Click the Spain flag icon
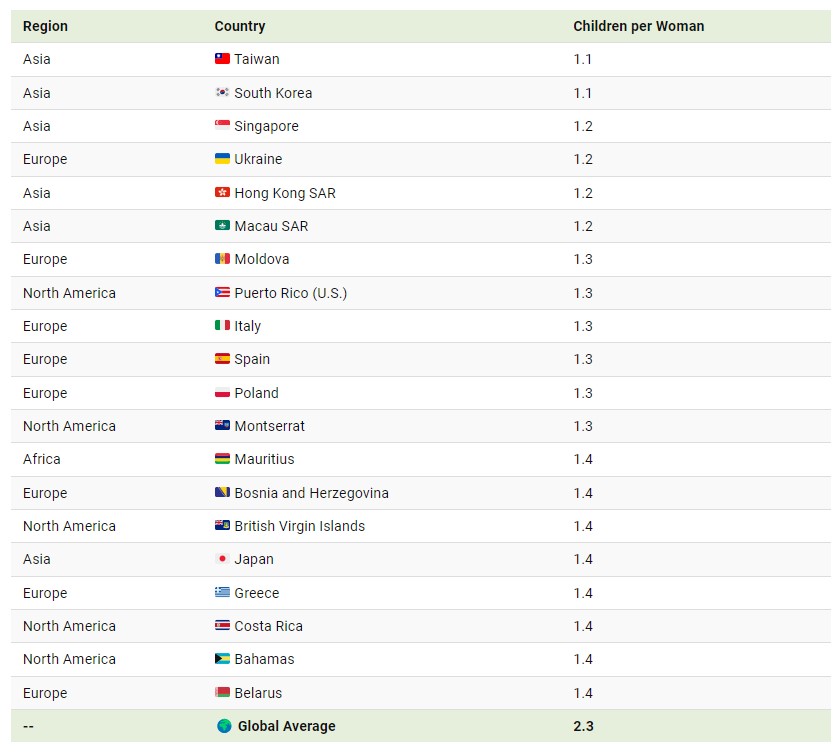 222,359
